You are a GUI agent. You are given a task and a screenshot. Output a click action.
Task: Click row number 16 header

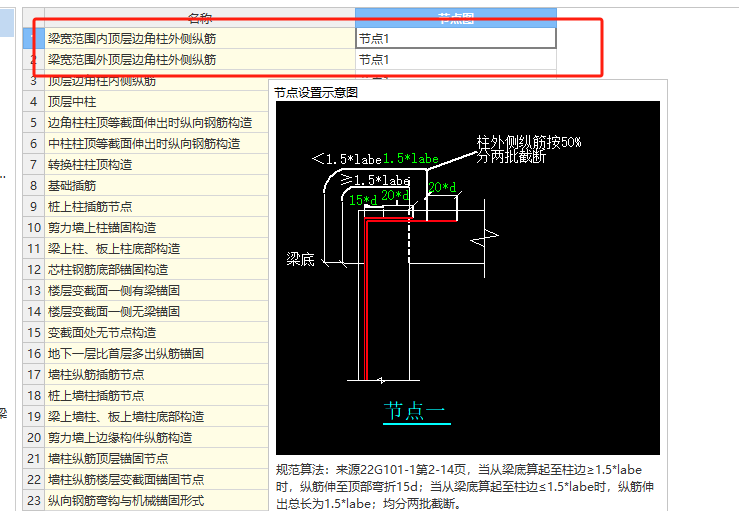[x=34, y=354]
